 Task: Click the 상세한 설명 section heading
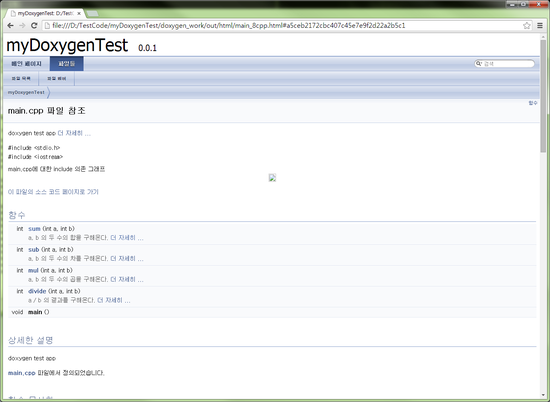(31, 340)
